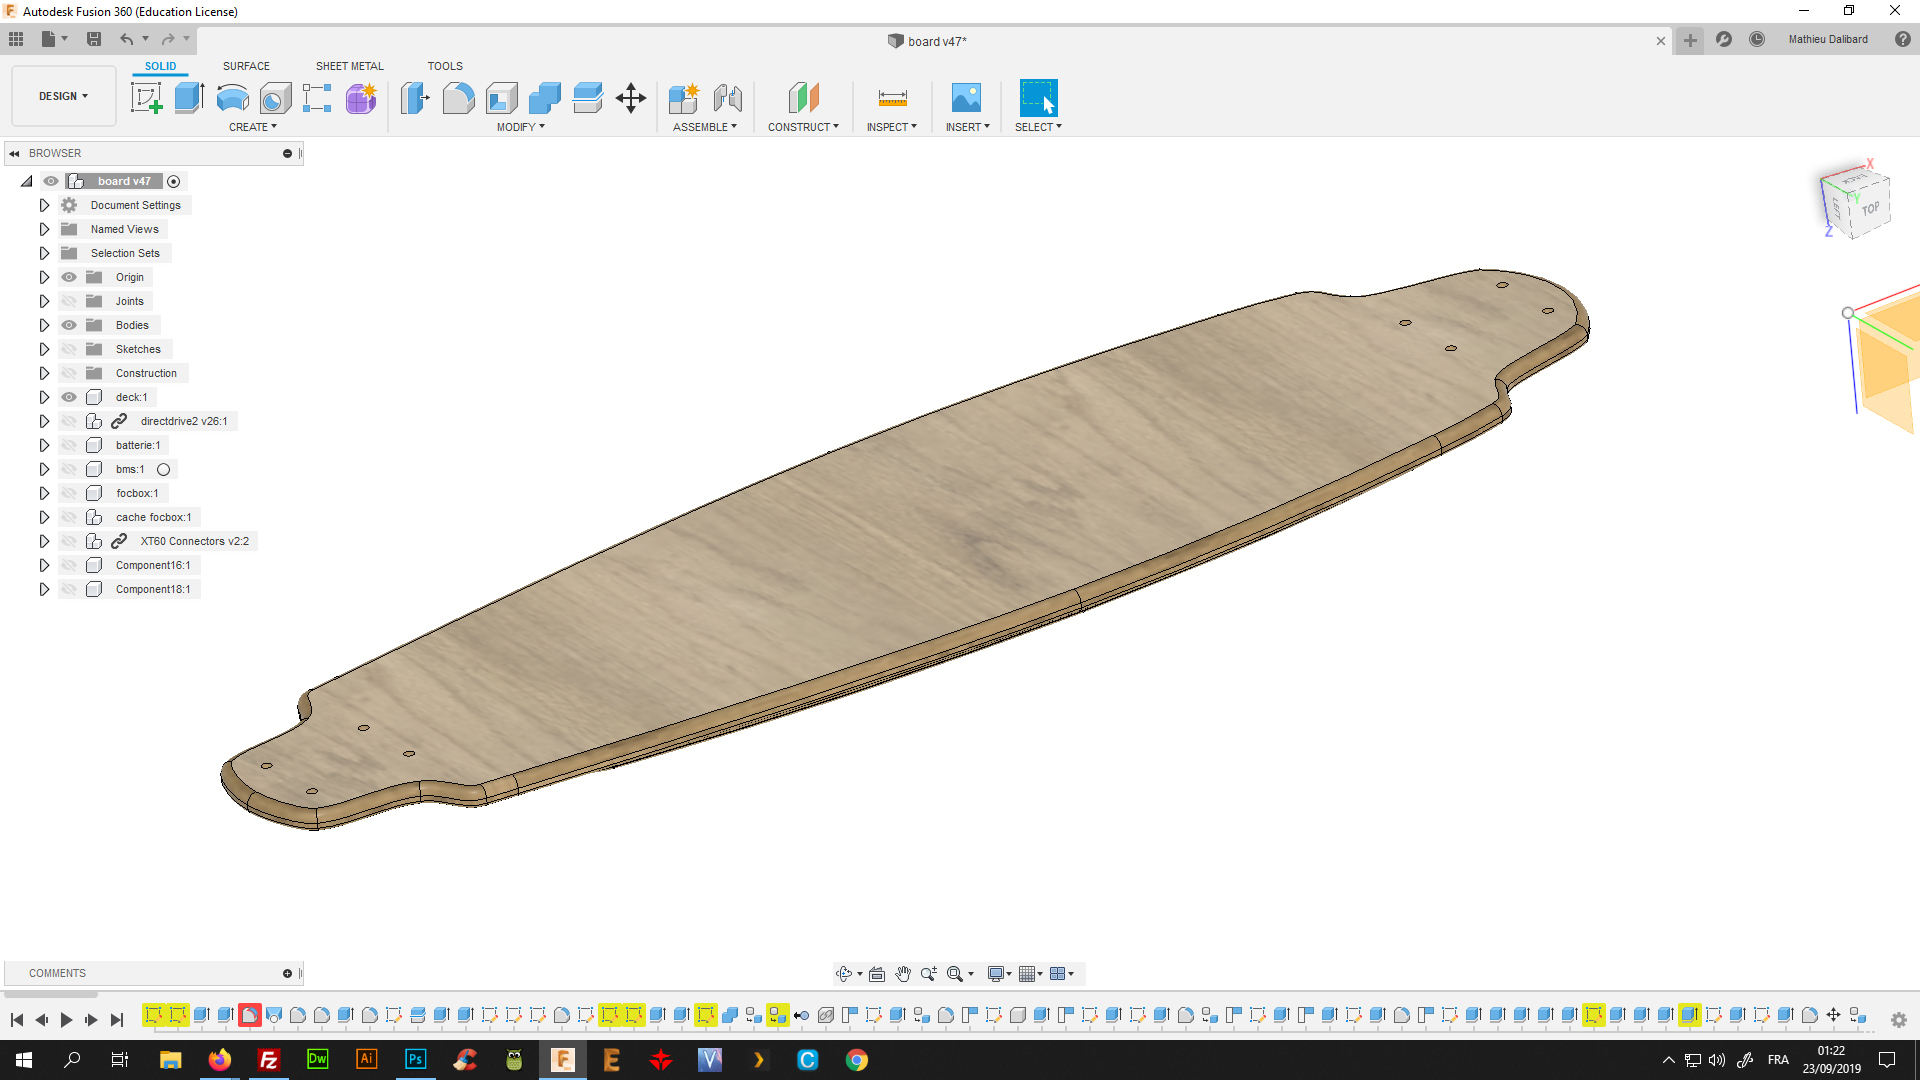This screenshot has width=1920, height=1080.
Task: Open the SHEET METAL tab
Action: tap(349, 66)
